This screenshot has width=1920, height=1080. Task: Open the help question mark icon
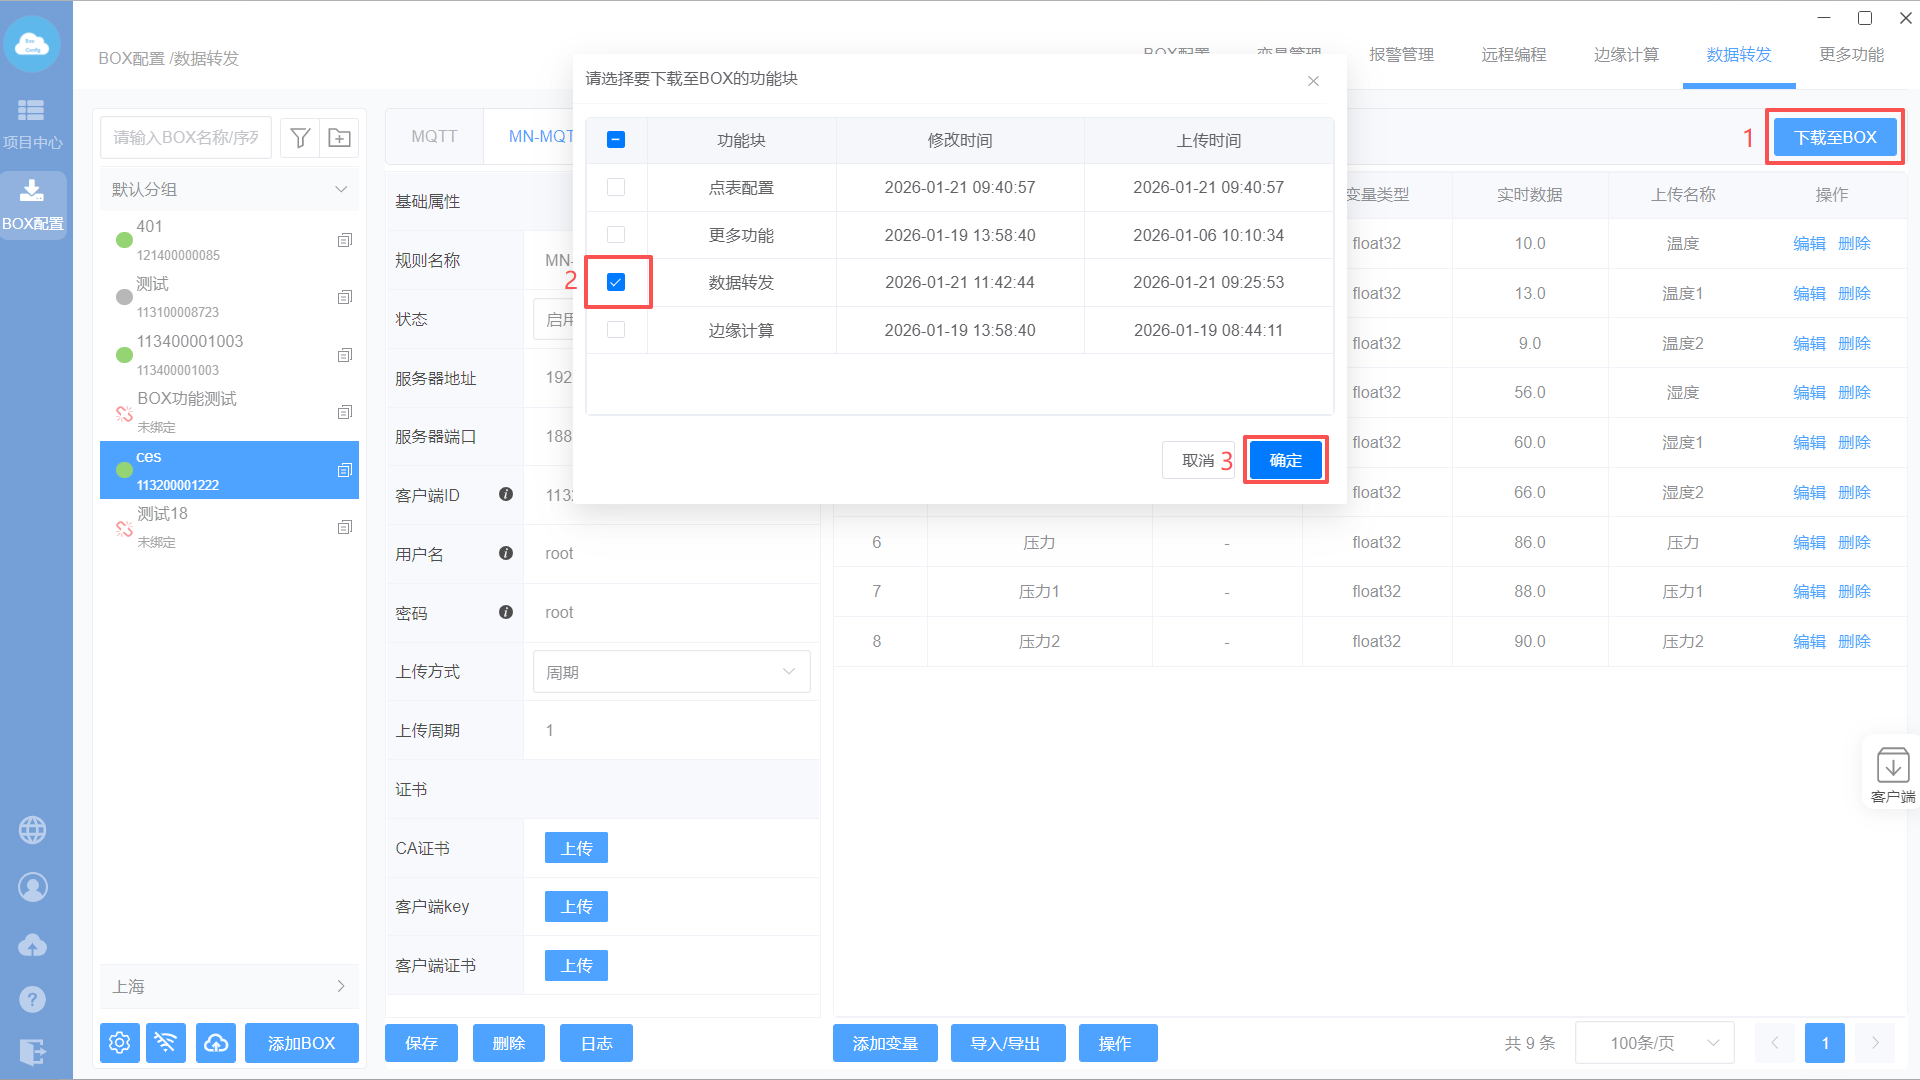pyautogui.click(x=32, y=999)
